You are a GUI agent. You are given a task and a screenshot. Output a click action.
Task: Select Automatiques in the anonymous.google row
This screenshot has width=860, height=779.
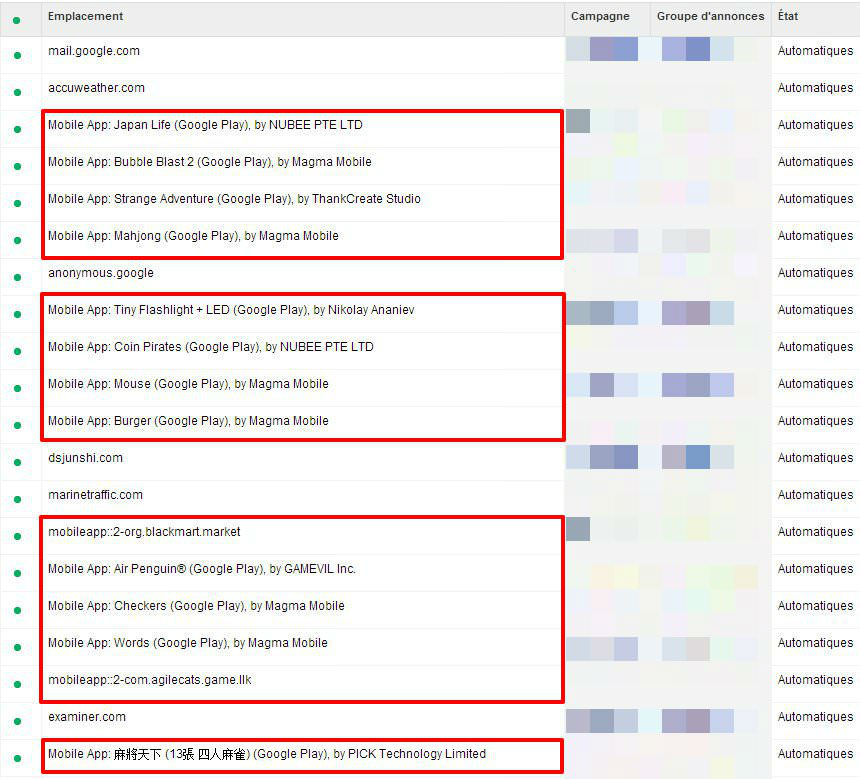point(816,273)
